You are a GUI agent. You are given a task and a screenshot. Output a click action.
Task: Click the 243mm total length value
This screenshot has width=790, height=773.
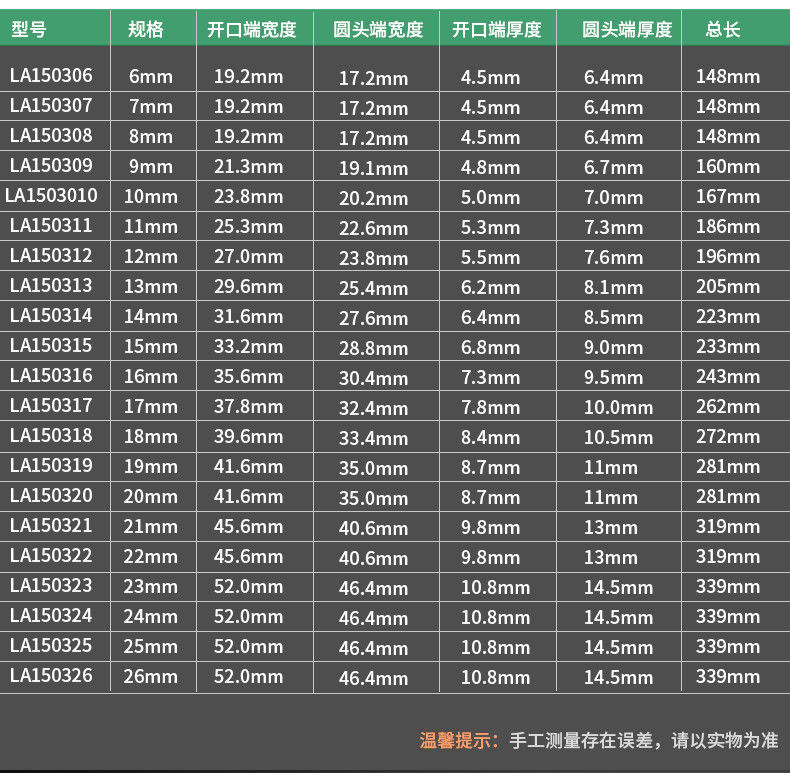point(728,376)
